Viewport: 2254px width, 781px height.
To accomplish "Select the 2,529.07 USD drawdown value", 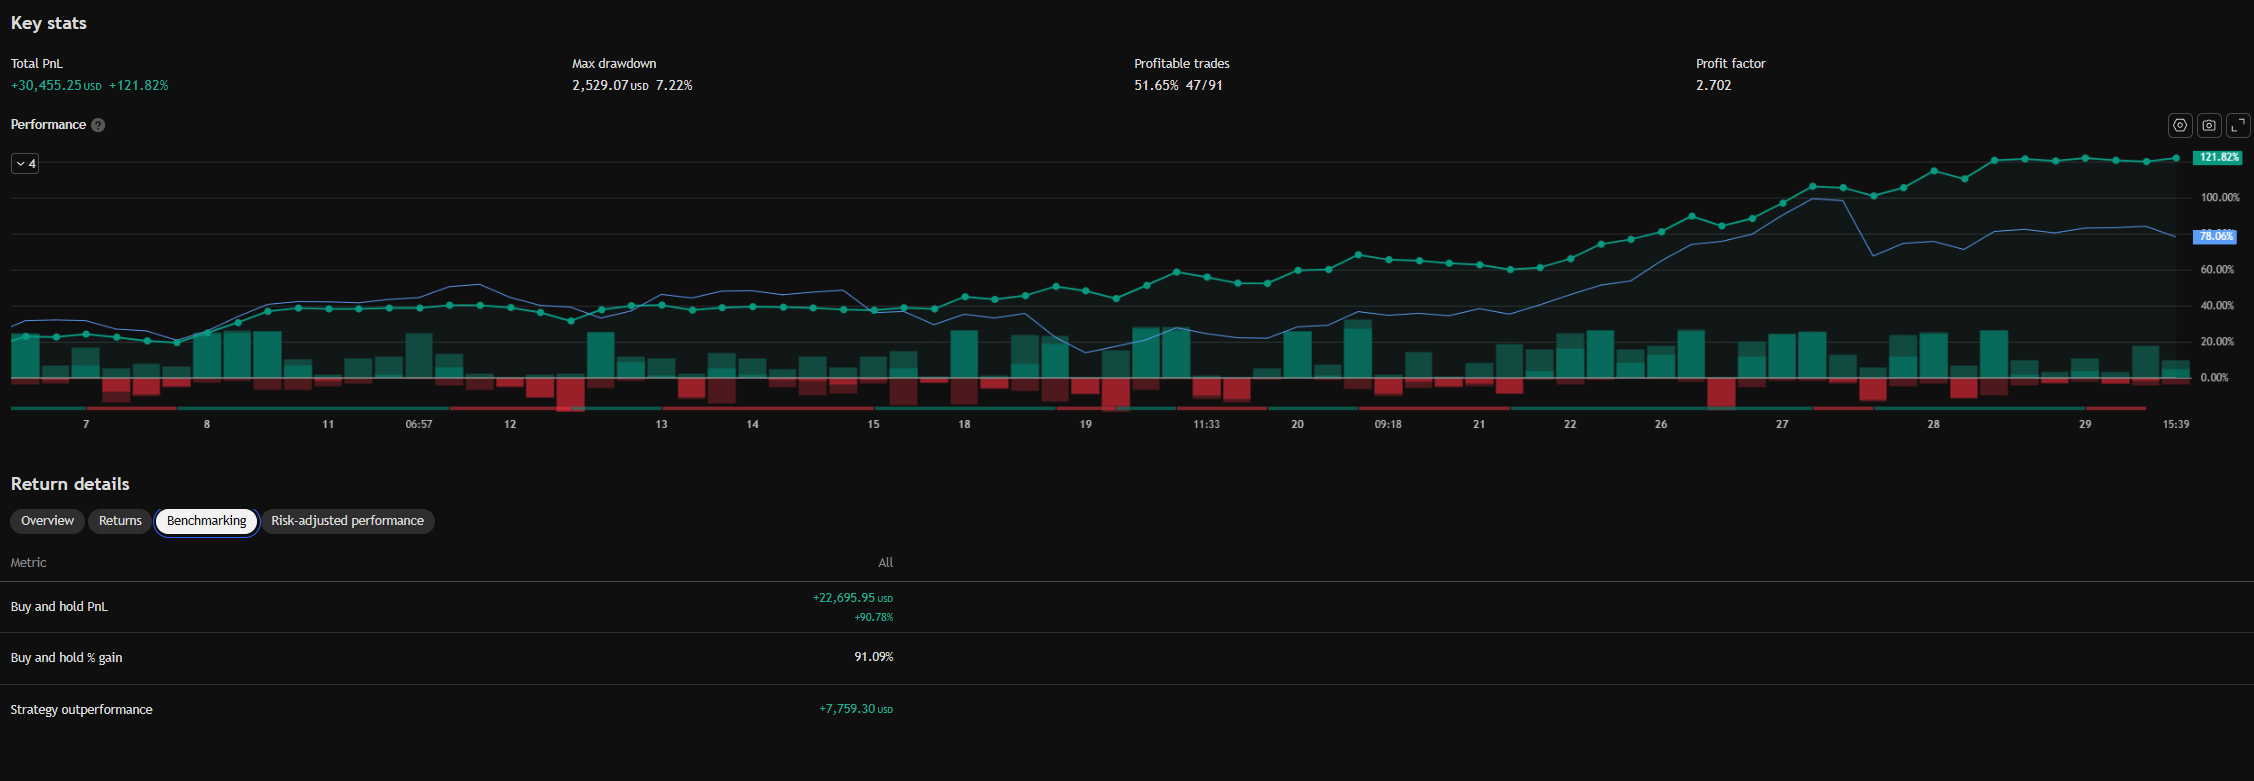I will click(610, 85).
